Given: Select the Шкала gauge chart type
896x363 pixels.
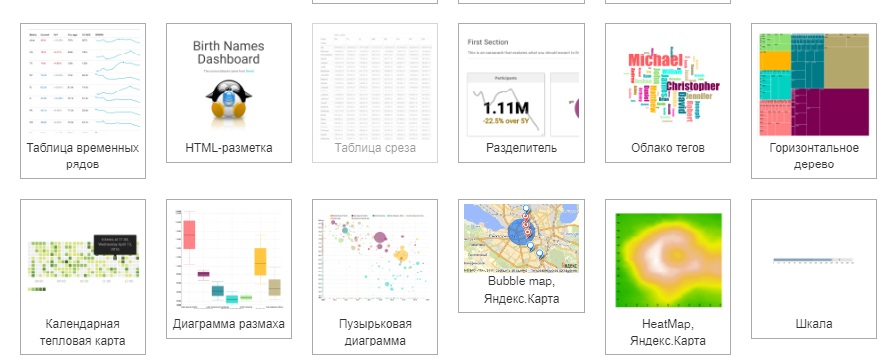Looking at the screenshot, I should [814, 269].
